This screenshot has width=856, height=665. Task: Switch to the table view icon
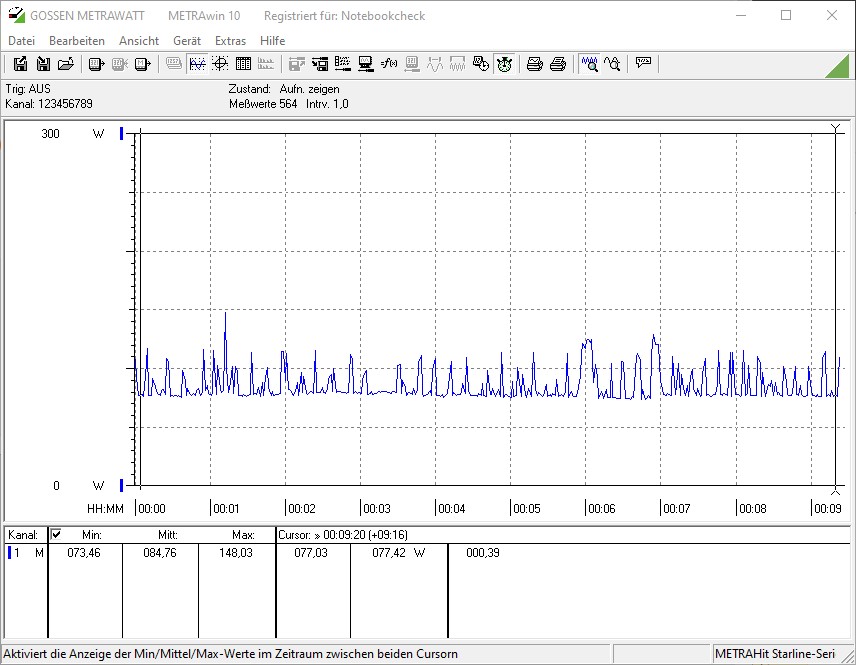tap(243, 64)
